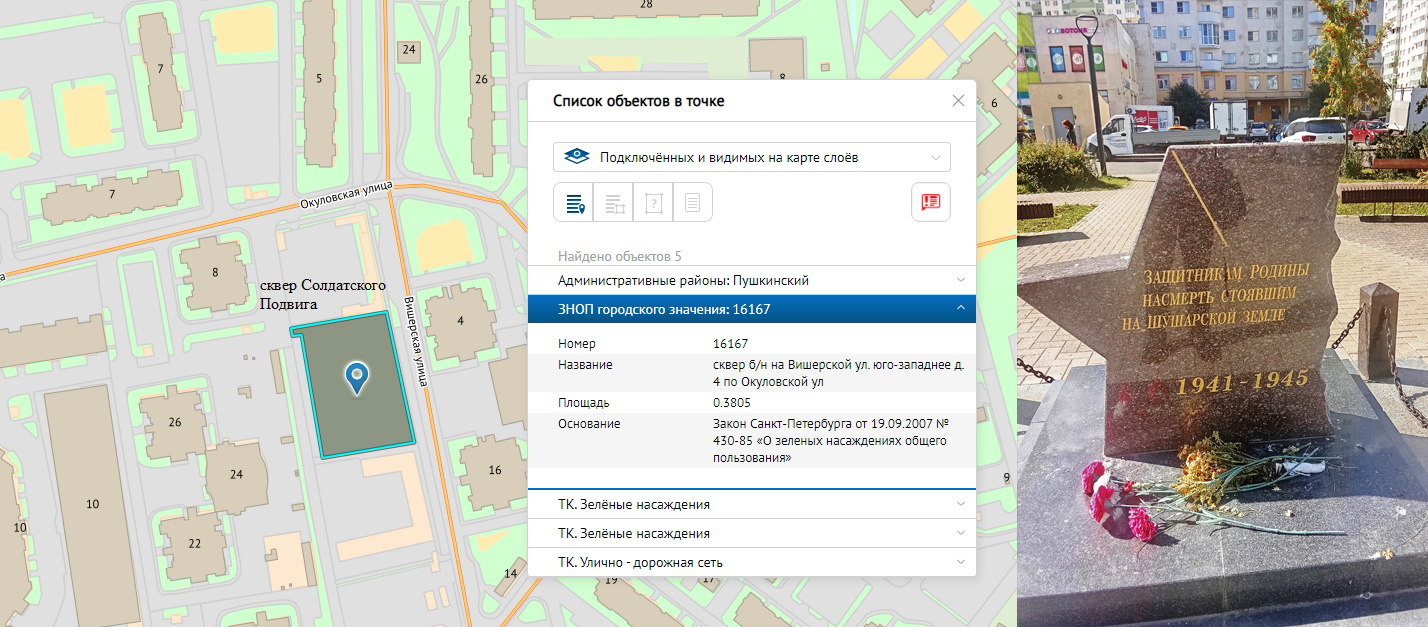Close the "Список объектов в точке" popup
Viewport: 1428px width, 627px height.
[958, 101]
